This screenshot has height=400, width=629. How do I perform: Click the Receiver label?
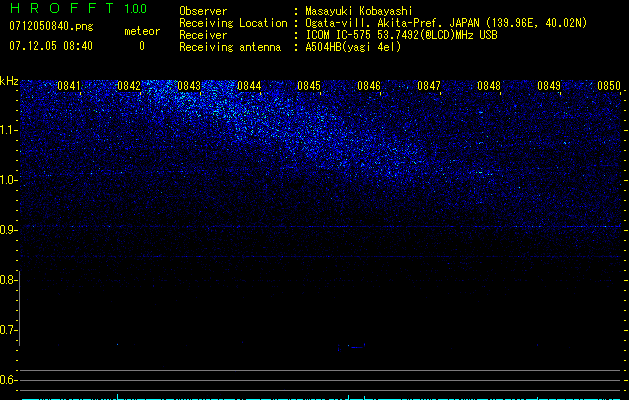[203, 35]
